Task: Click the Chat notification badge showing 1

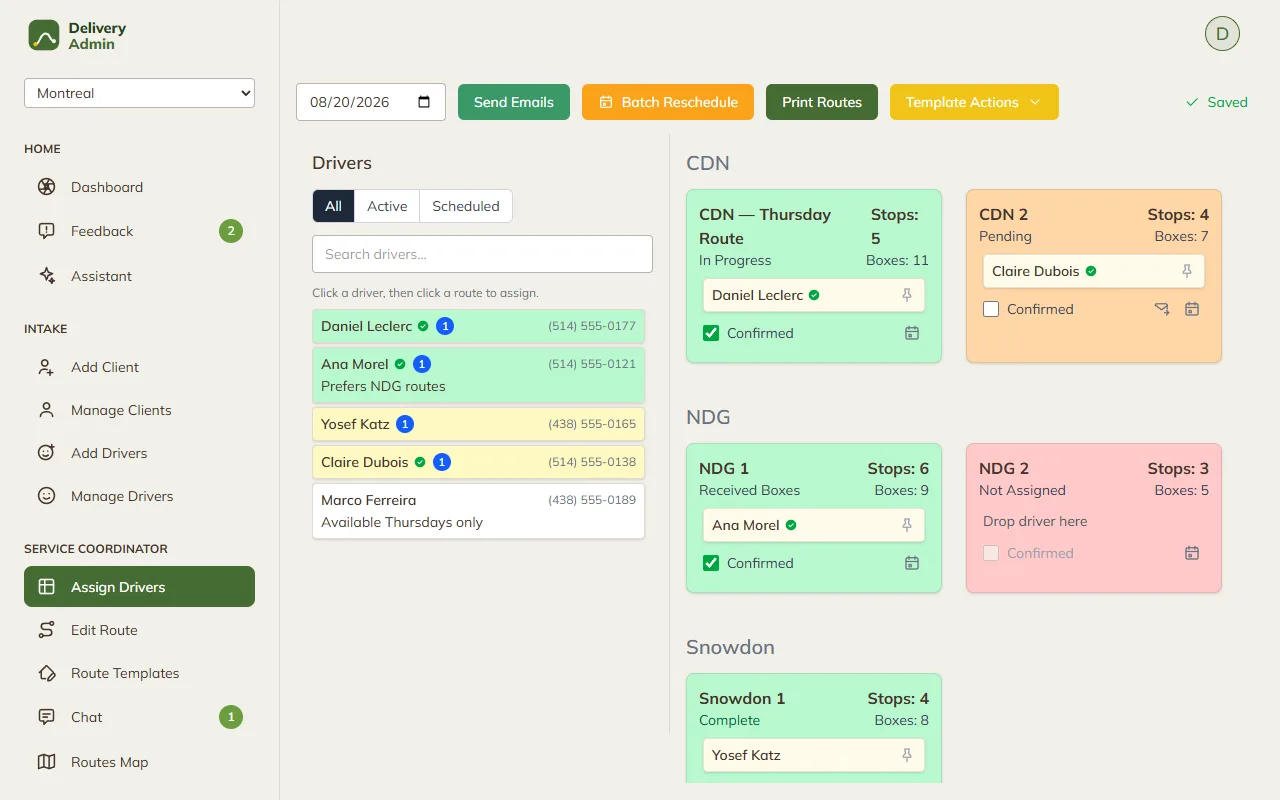Action: click(x=231, y=717)
